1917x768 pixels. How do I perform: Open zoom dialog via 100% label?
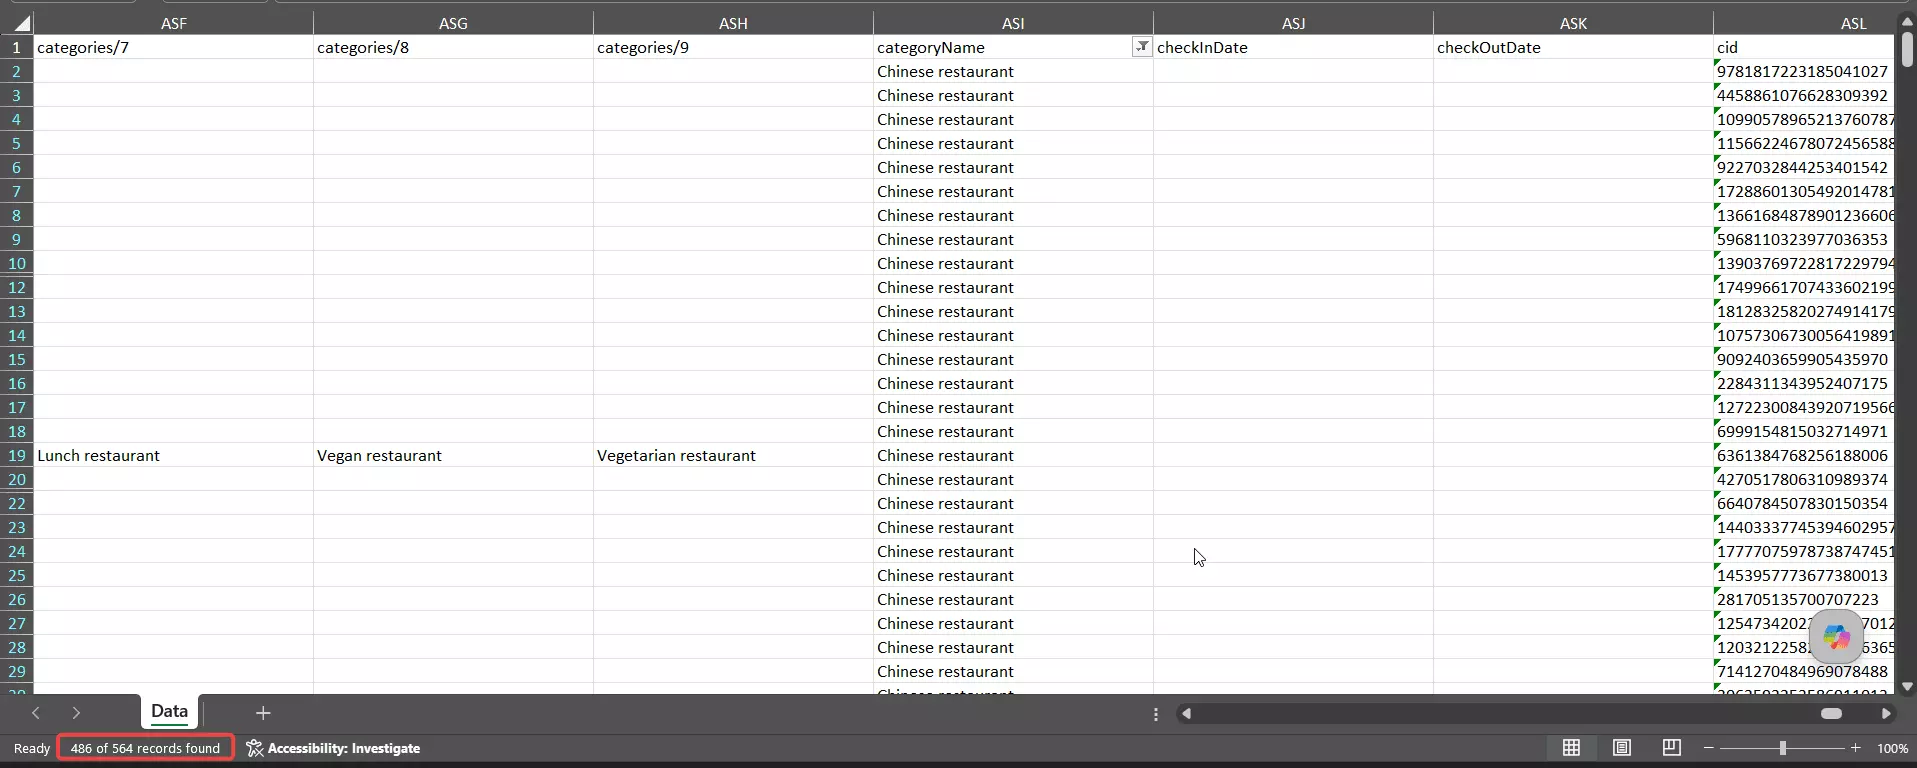pos(1892,748)
